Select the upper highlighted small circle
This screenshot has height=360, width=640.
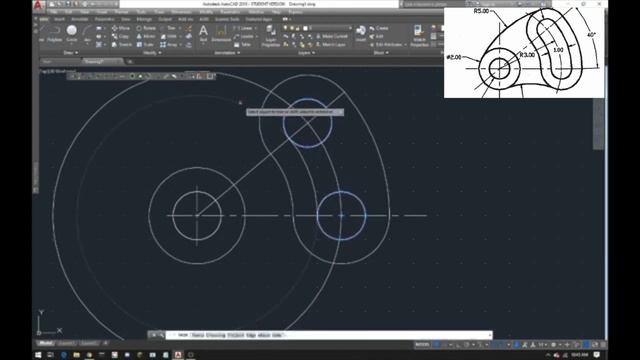click(307, 123)
